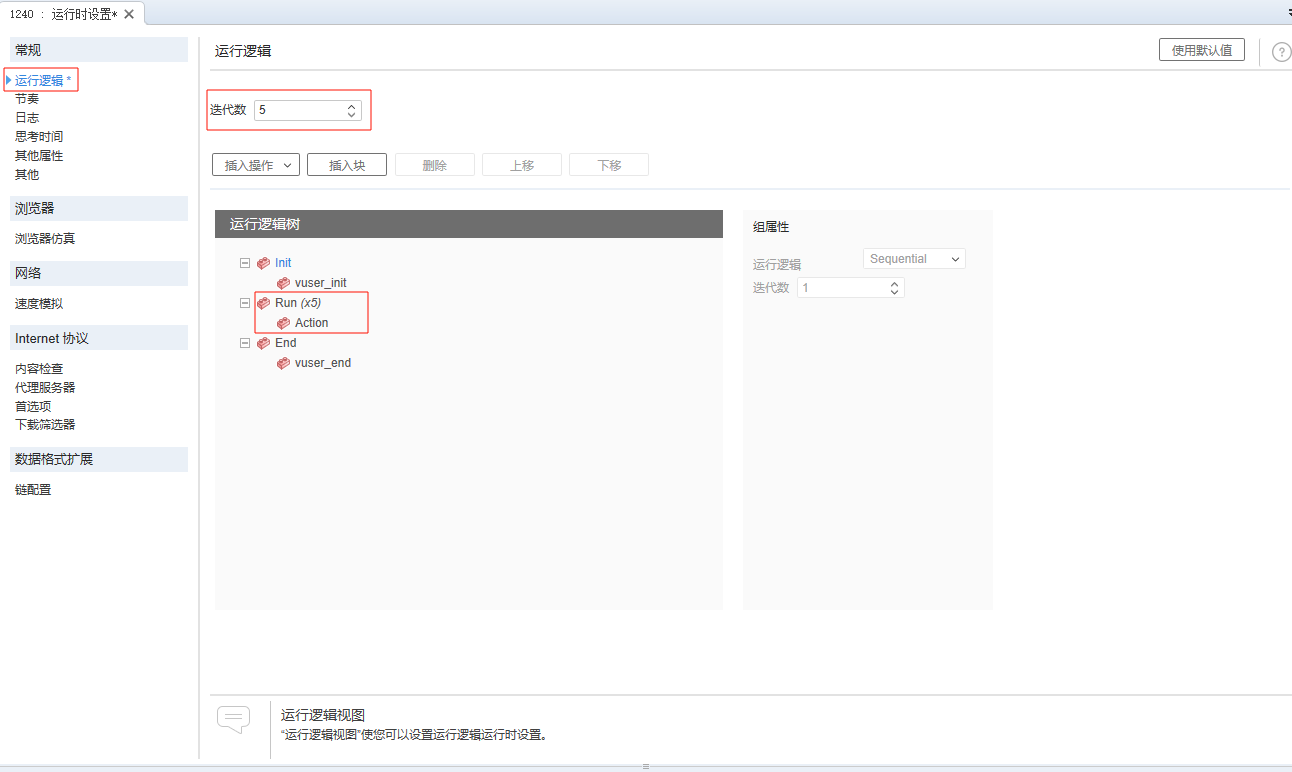1292x772 pixels.
Task: Open the 其他 settings page
Action: click(x=27, y=175)
